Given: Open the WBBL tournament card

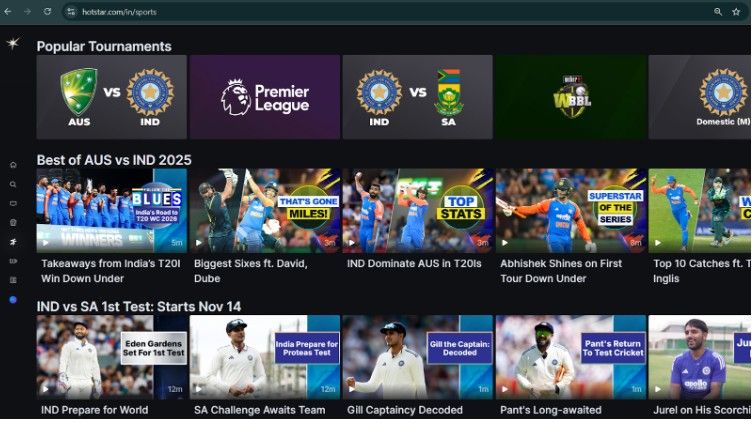Looking at the screenshot, I should click(571, 97).
